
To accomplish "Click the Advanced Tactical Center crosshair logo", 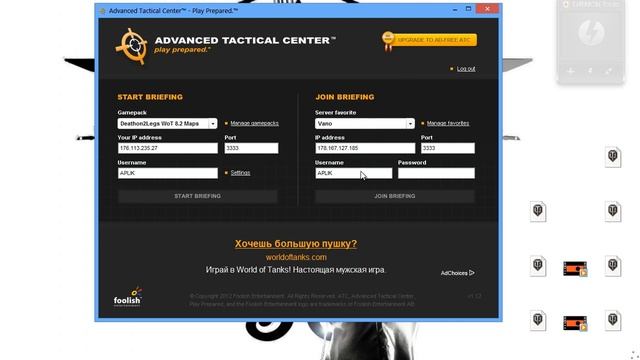I will pos(131,46).
